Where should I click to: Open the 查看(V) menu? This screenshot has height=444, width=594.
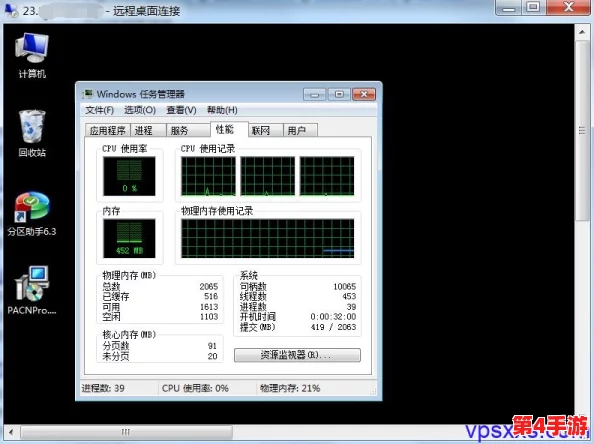click(x=181, y=110)
